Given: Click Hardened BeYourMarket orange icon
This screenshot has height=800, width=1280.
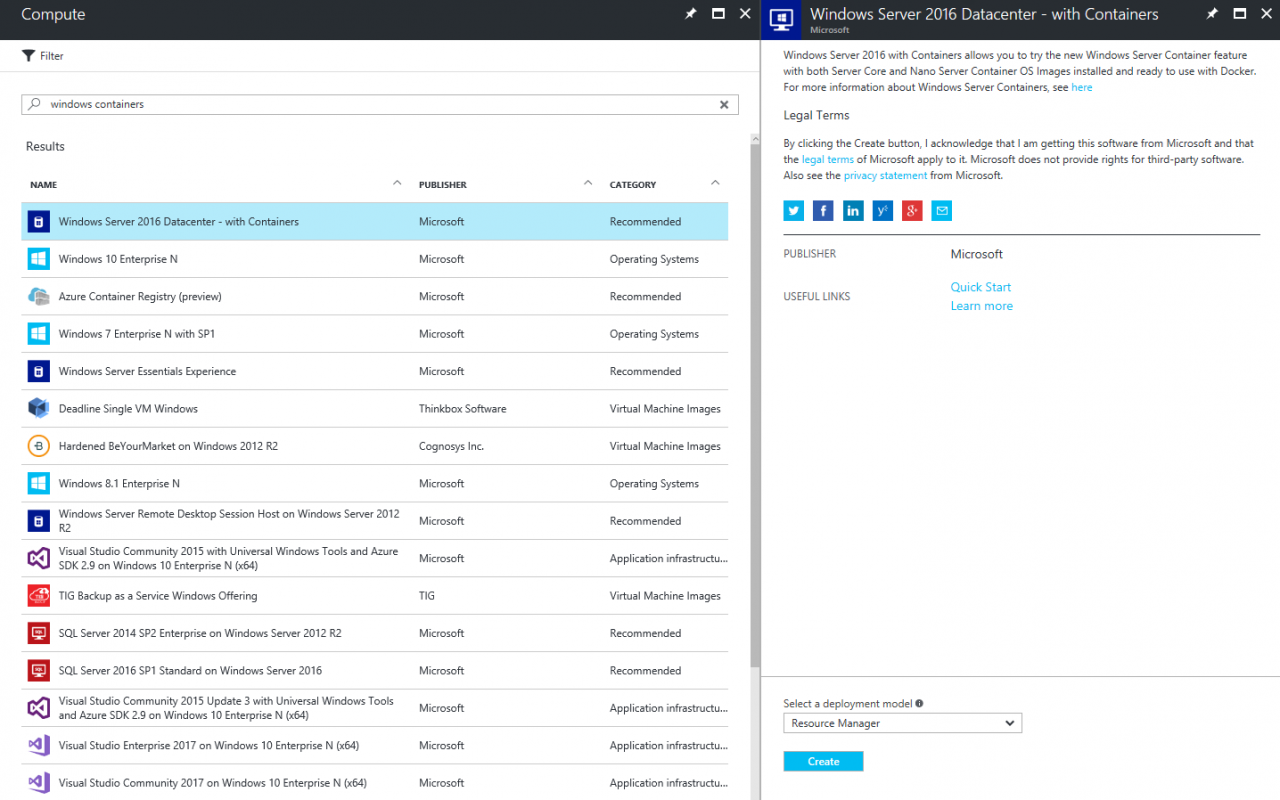Looking at the screenshot, I should pos(38,446).
